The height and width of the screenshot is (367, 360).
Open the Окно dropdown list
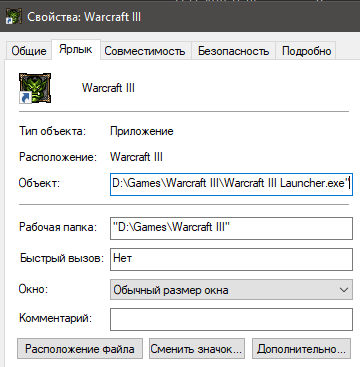pyautogui.click(x=231, y=290)
